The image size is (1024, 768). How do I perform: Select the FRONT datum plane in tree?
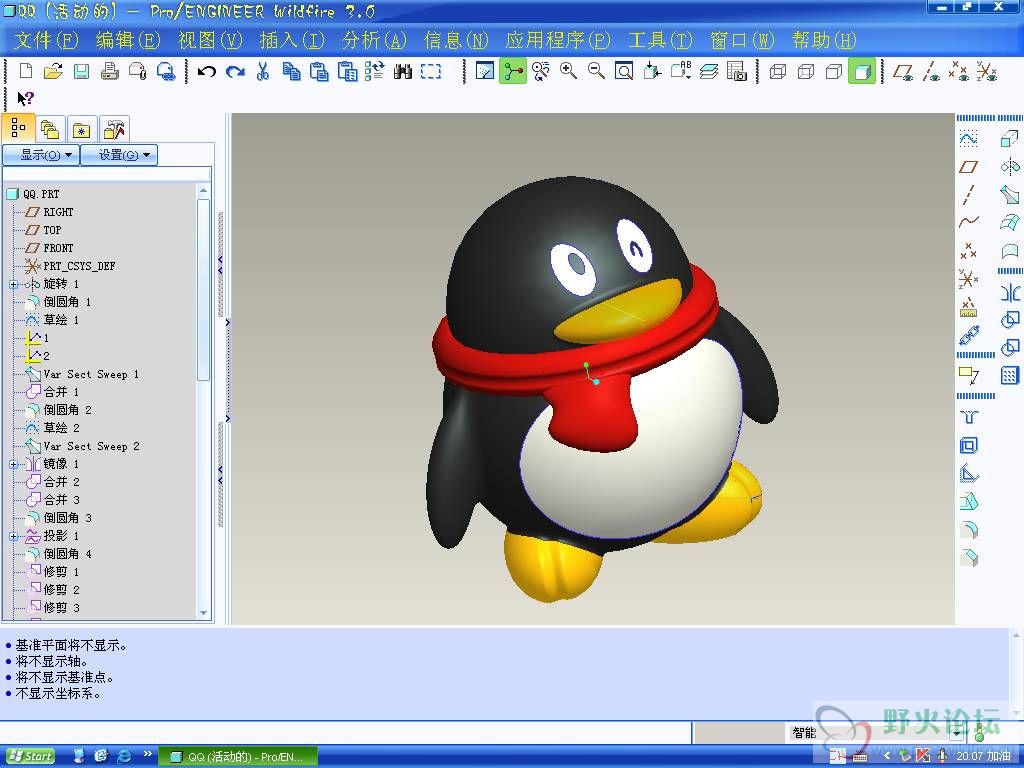click(x=58, y=248)
